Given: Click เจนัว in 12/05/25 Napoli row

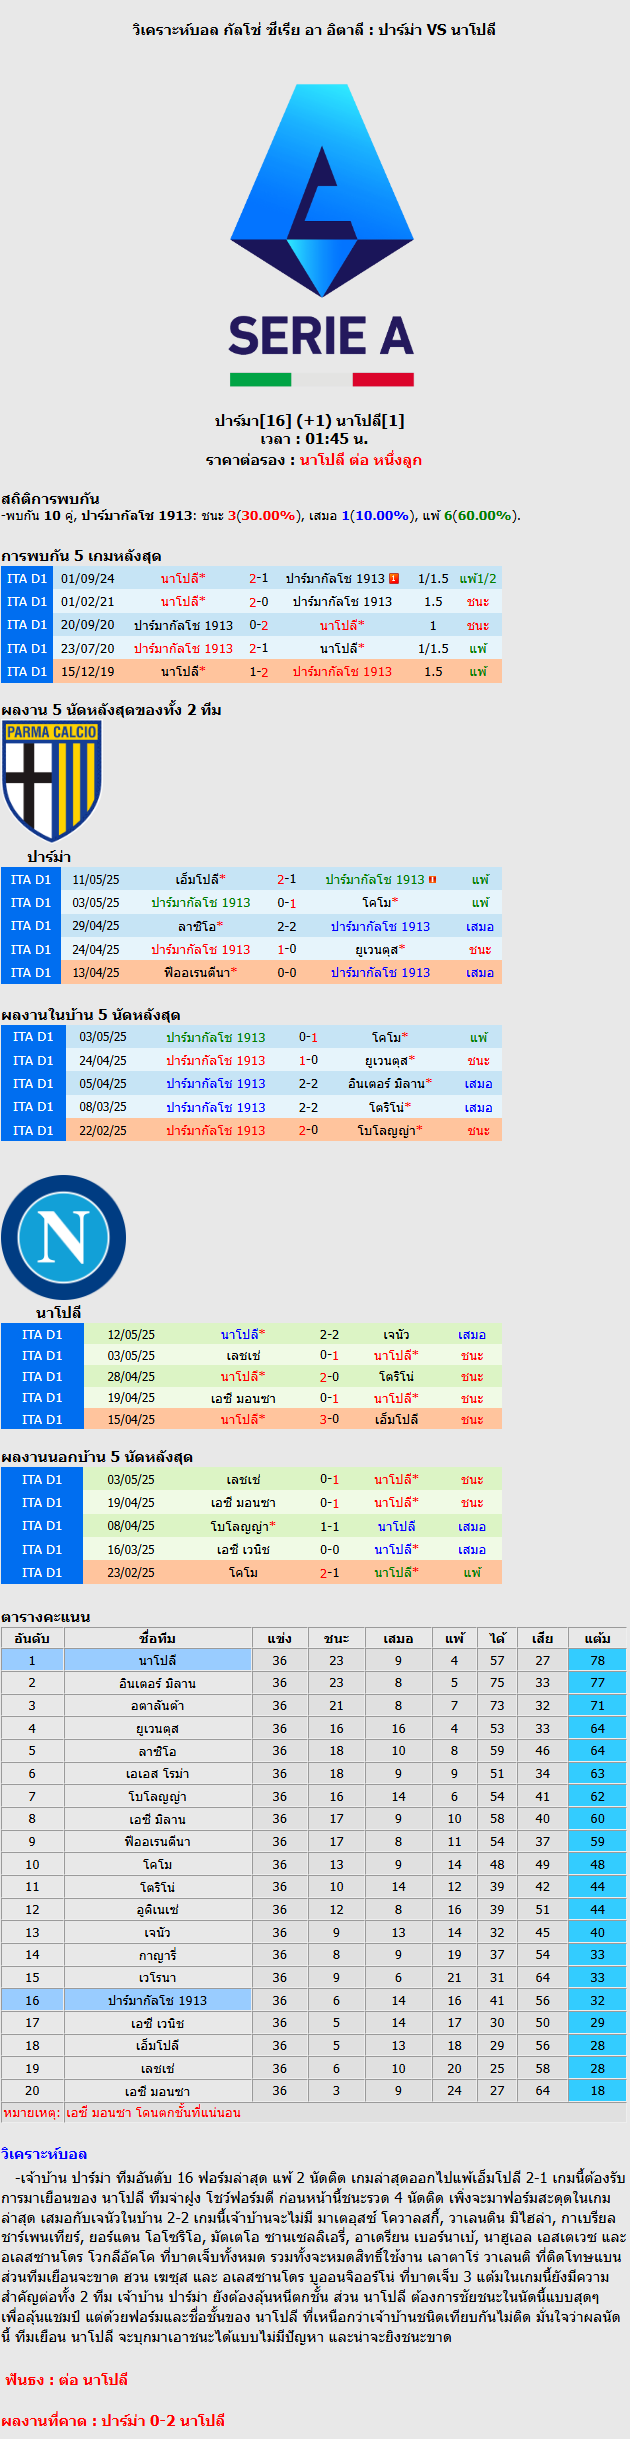Looking at the screenshot, I should [x=396, y=1335].
